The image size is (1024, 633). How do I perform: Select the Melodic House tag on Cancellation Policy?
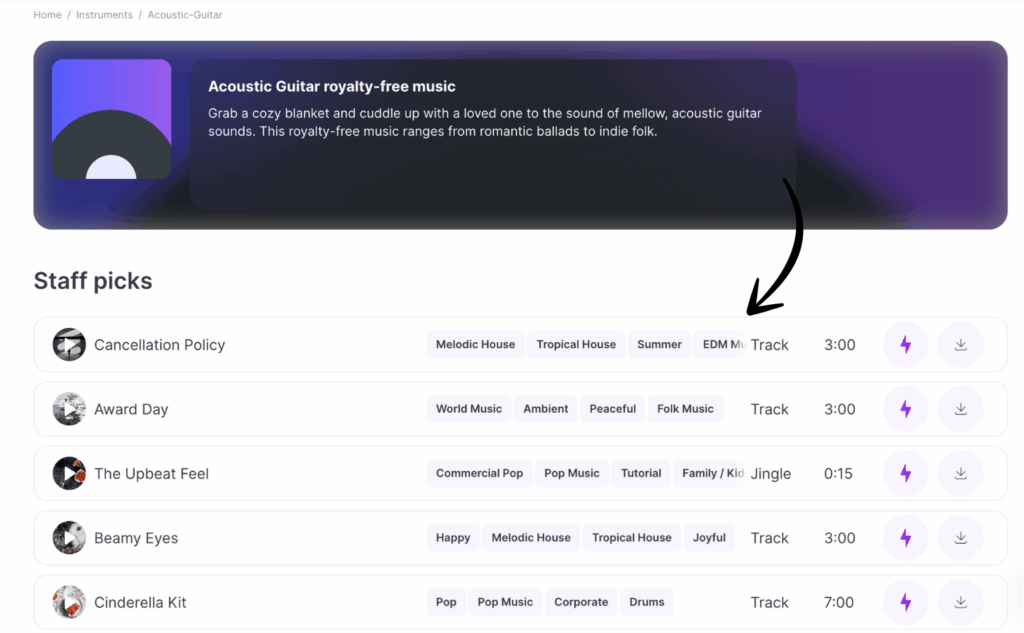tap(475, 344)
